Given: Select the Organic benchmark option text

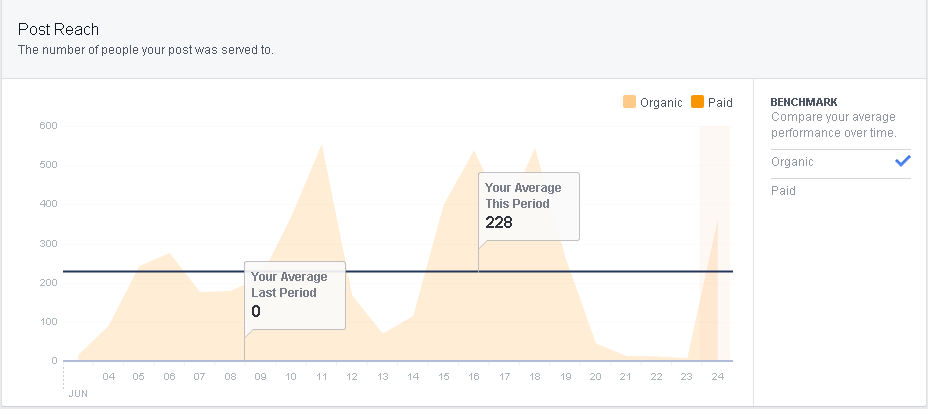Looking at the screenshot, I should point(792,162).
